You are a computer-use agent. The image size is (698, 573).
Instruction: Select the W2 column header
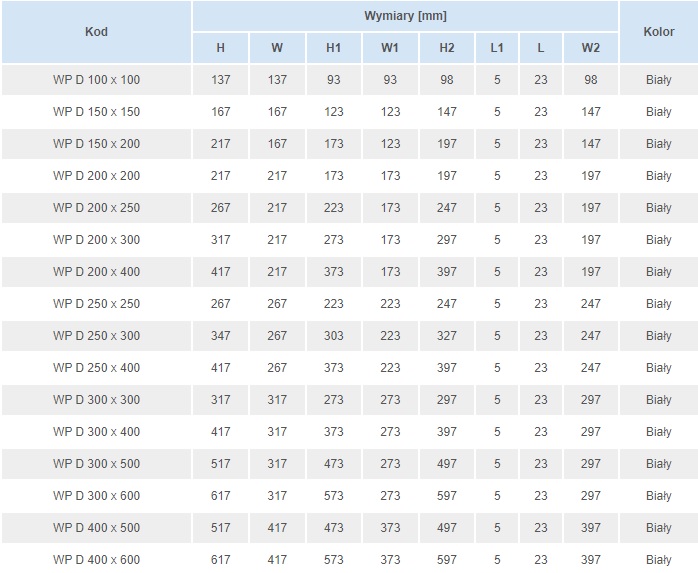coord(590,48)
